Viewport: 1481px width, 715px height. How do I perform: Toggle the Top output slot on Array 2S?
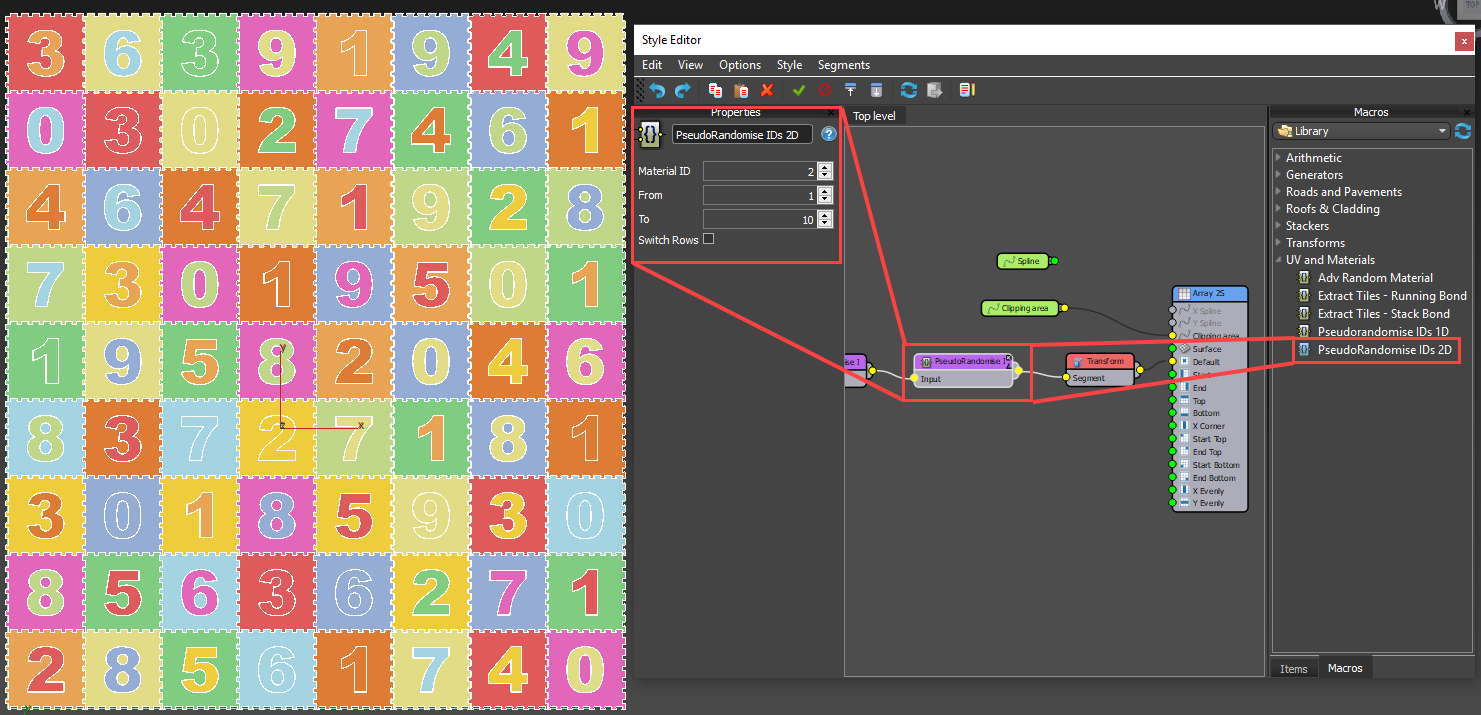[1173, 399]
